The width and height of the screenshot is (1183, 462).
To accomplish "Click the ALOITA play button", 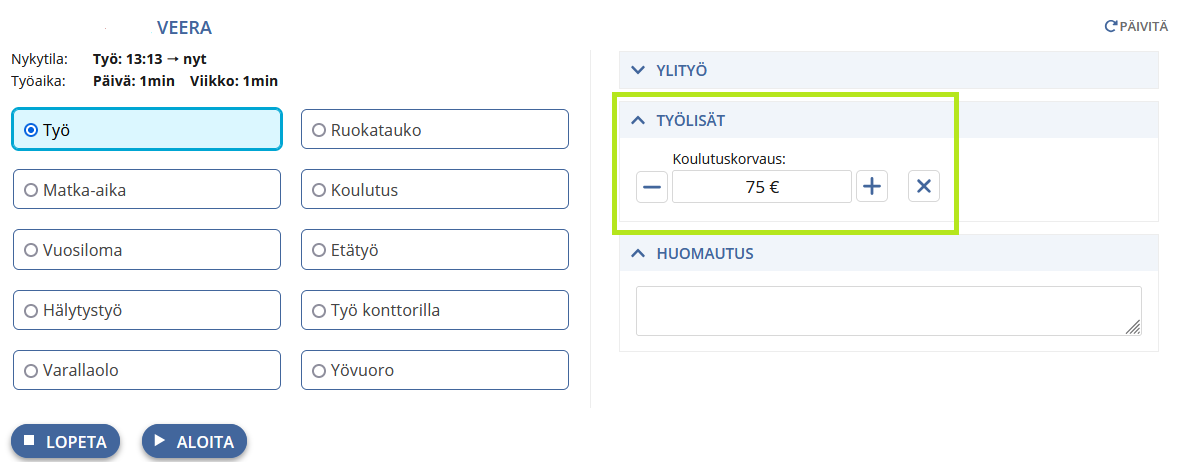I will (x=195, y=442).
